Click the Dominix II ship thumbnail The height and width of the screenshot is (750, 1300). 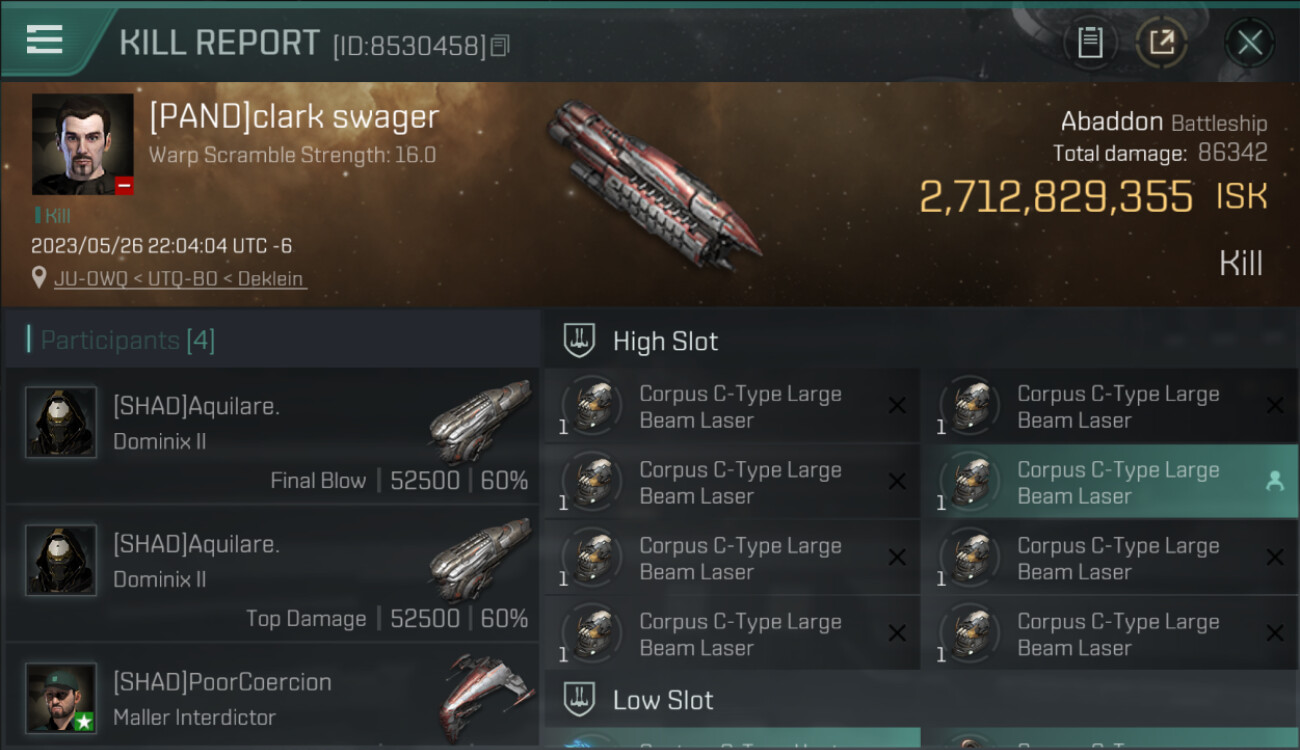480,423
